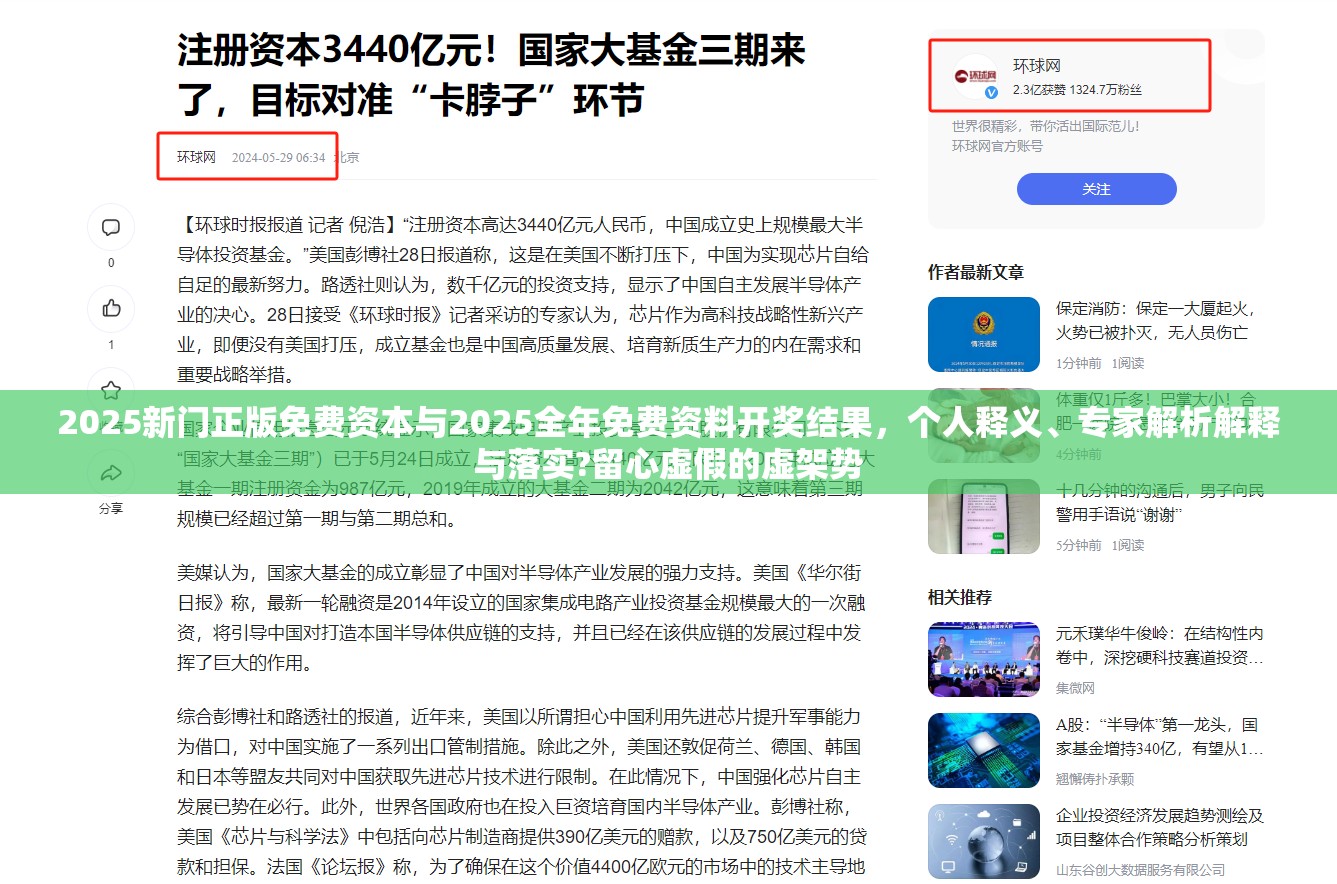Click the article headline 注册资本3440亿元
The width and height of the screenshot is (1337, 884).
[491, 74]
